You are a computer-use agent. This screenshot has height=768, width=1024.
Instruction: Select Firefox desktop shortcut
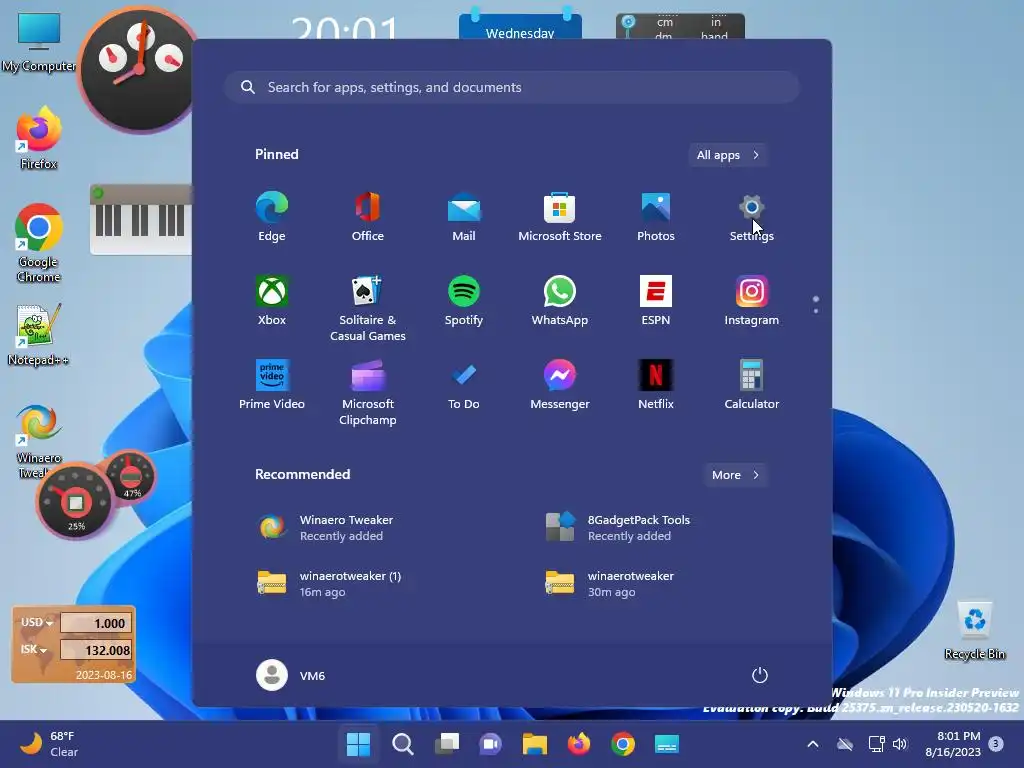point(39,138)
